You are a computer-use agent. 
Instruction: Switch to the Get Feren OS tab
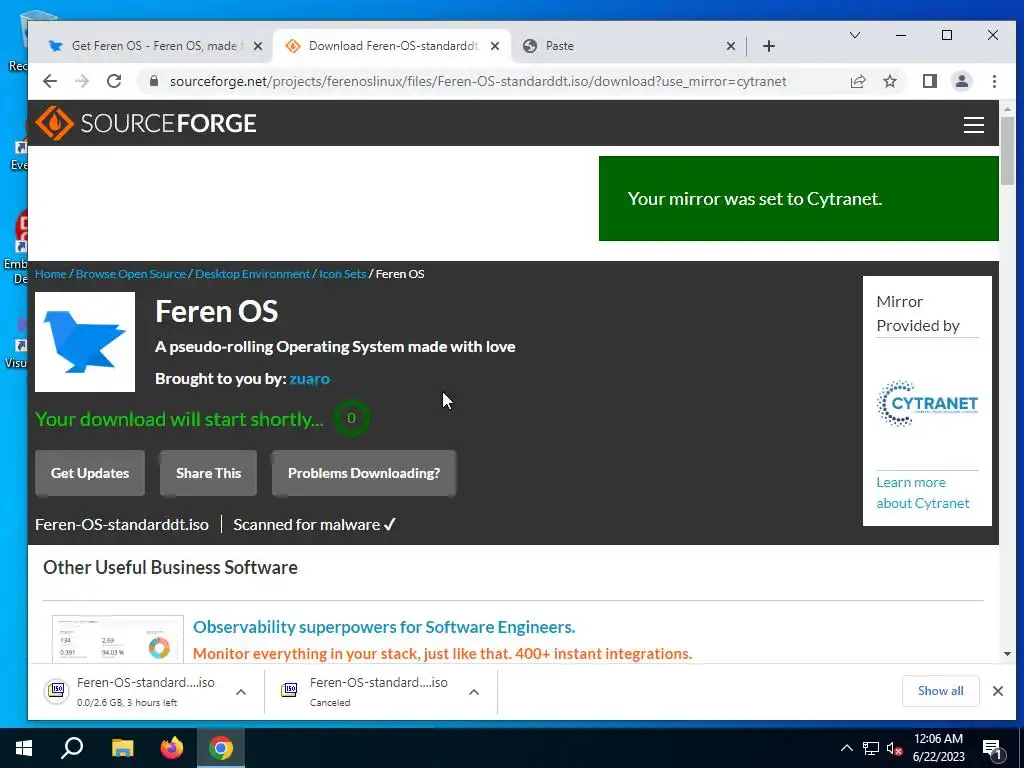click(x=155, y=46)
